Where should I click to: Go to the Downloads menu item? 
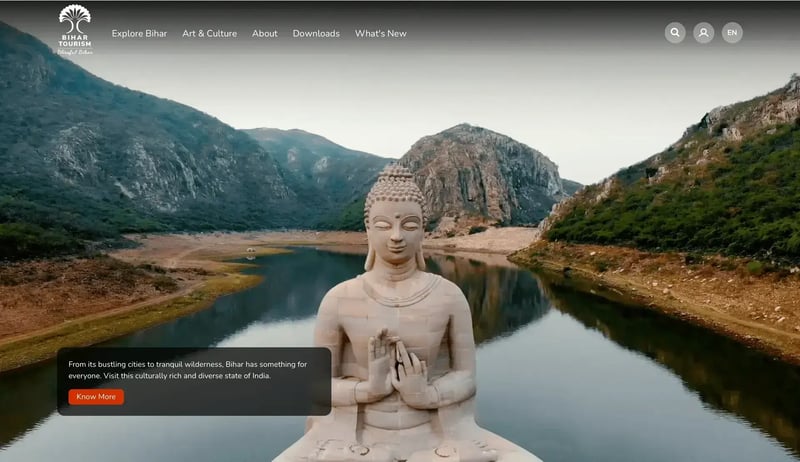(x=316, y=33)
